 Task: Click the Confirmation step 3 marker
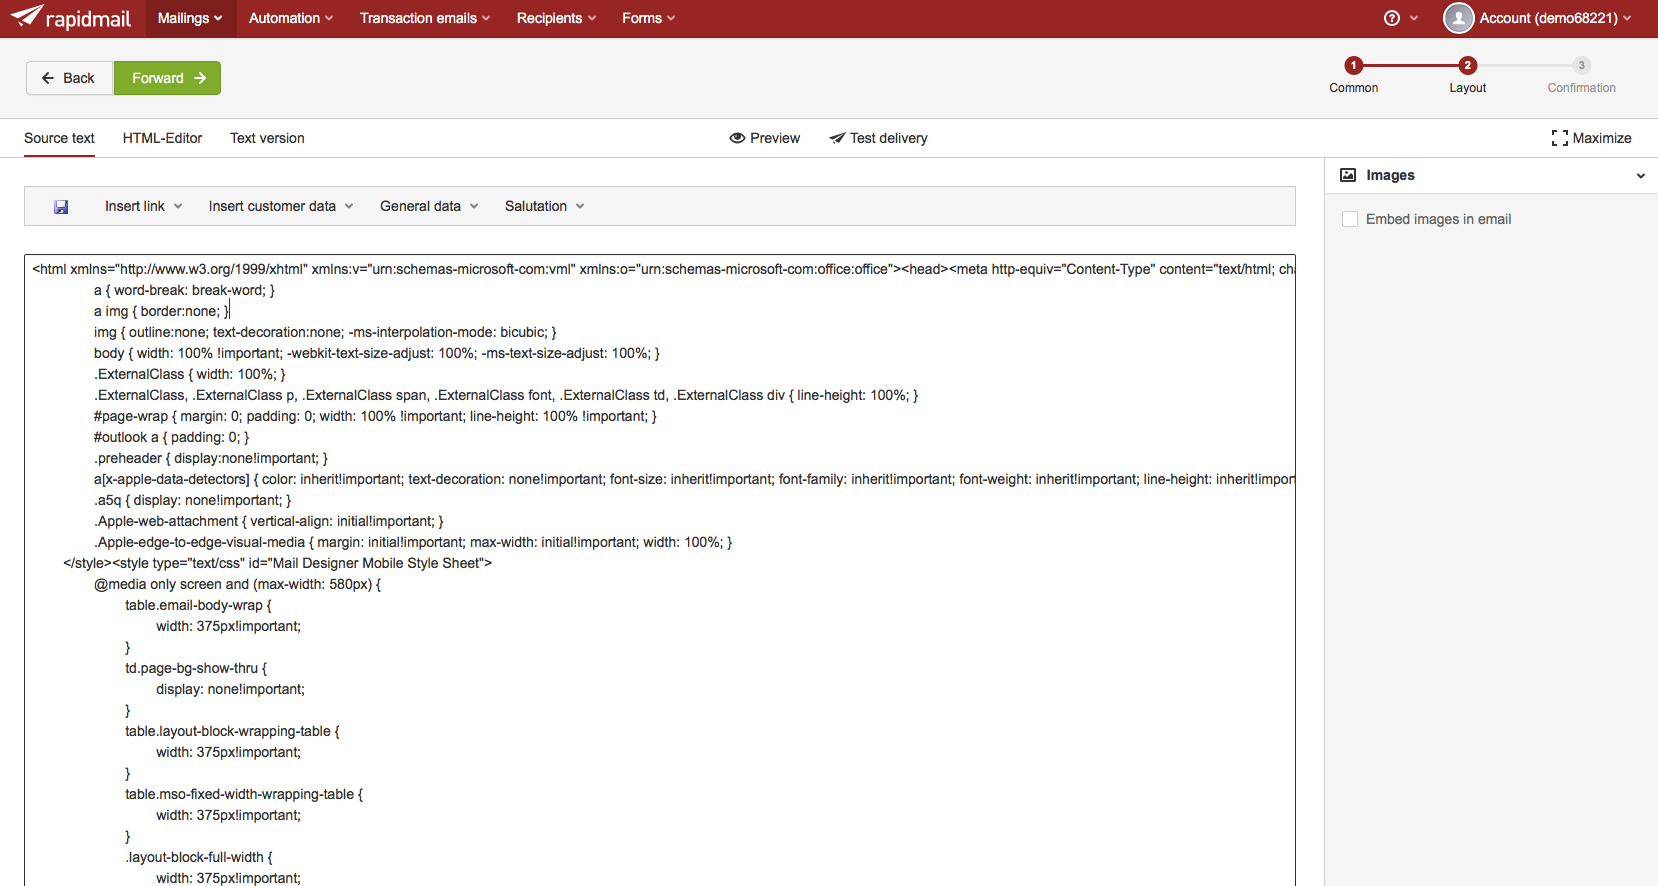1581,66
